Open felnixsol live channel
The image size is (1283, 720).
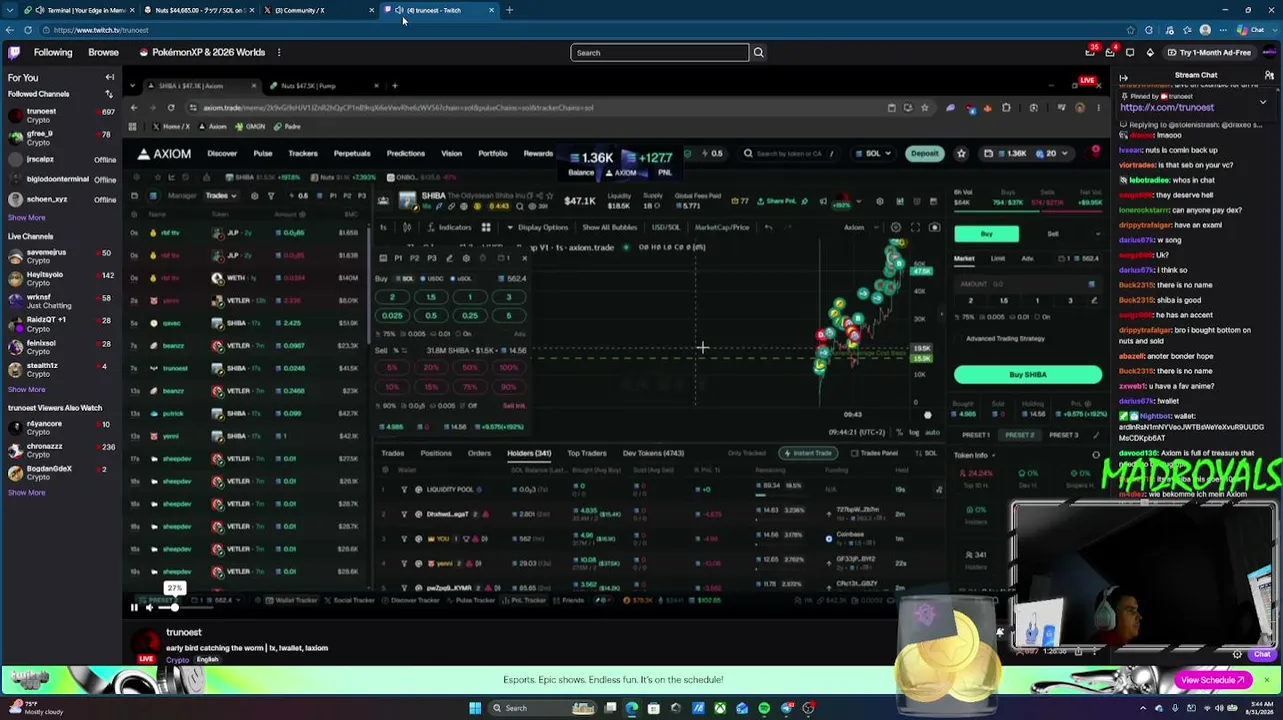pos(60,347)
